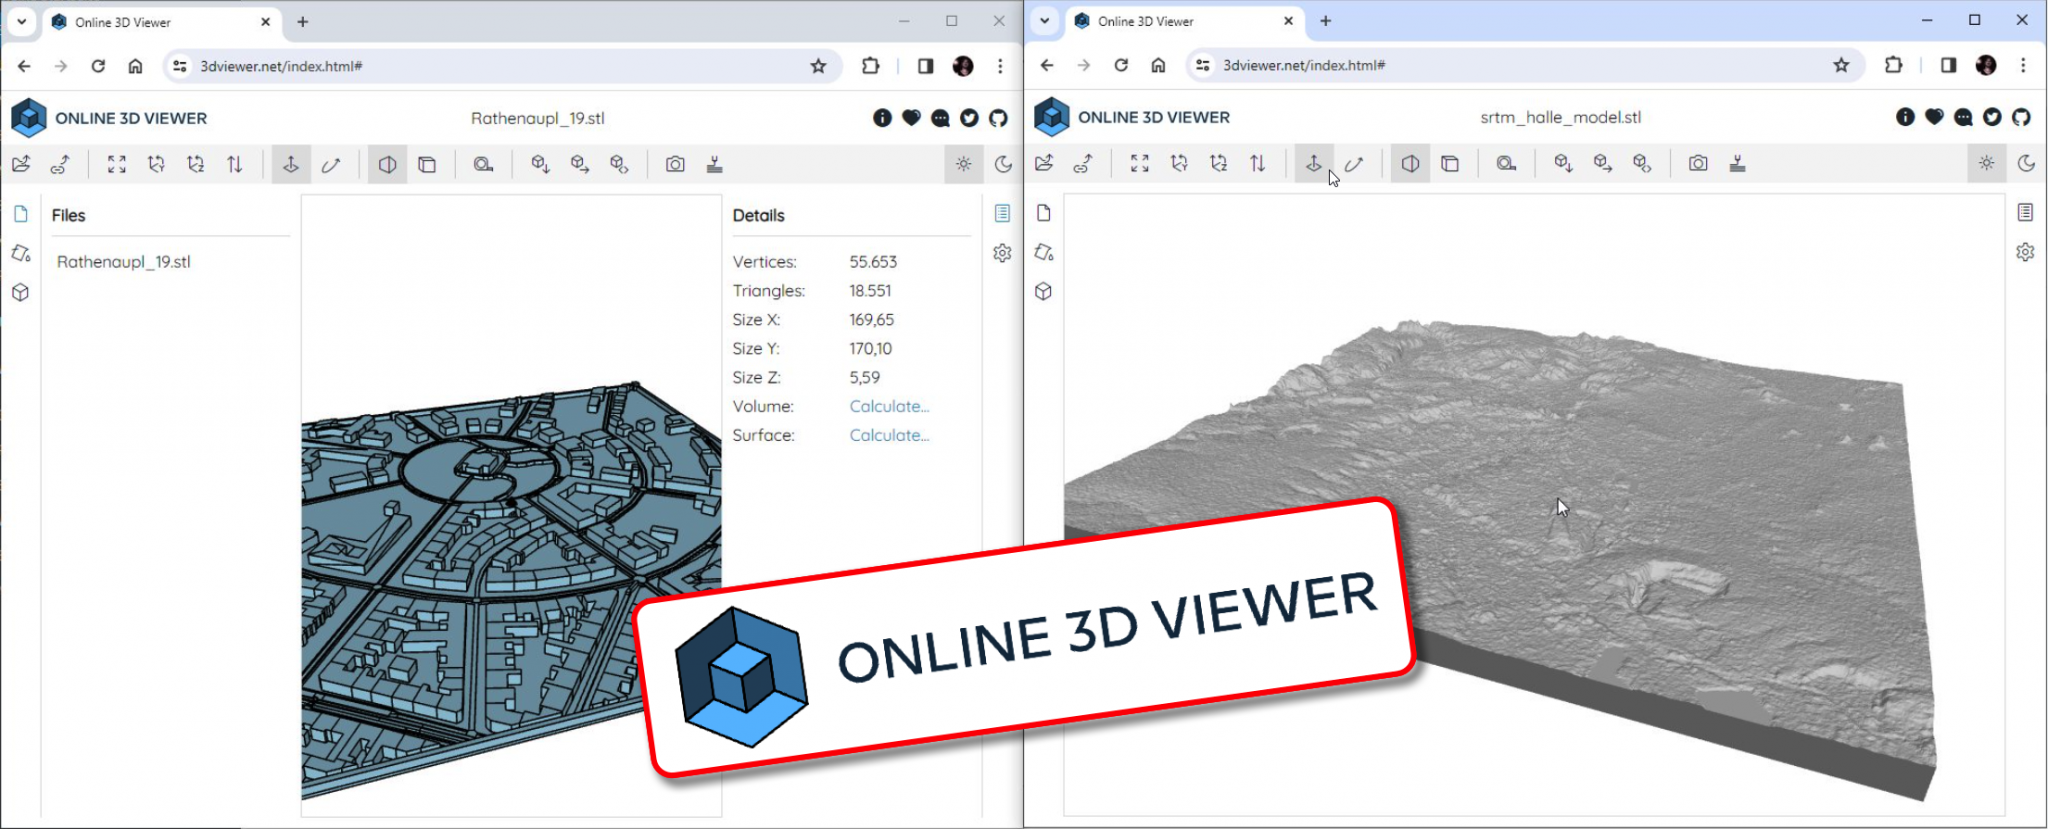Reload page in left browser

98,66
